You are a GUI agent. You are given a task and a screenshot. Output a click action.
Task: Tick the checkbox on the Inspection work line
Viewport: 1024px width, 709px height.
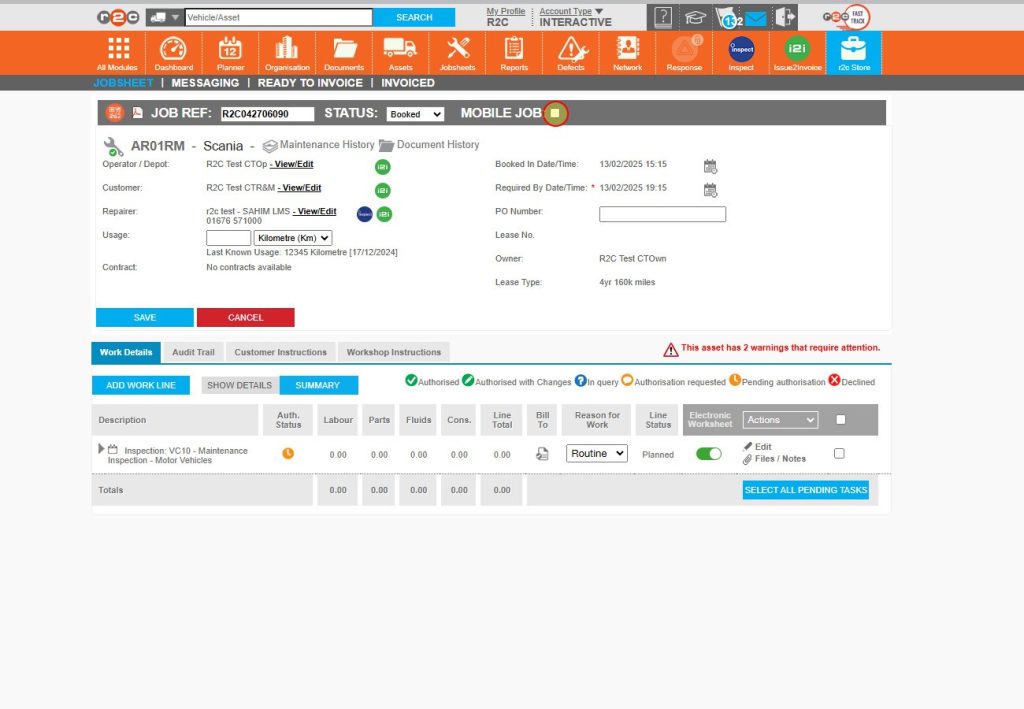(x=839, y=453)
